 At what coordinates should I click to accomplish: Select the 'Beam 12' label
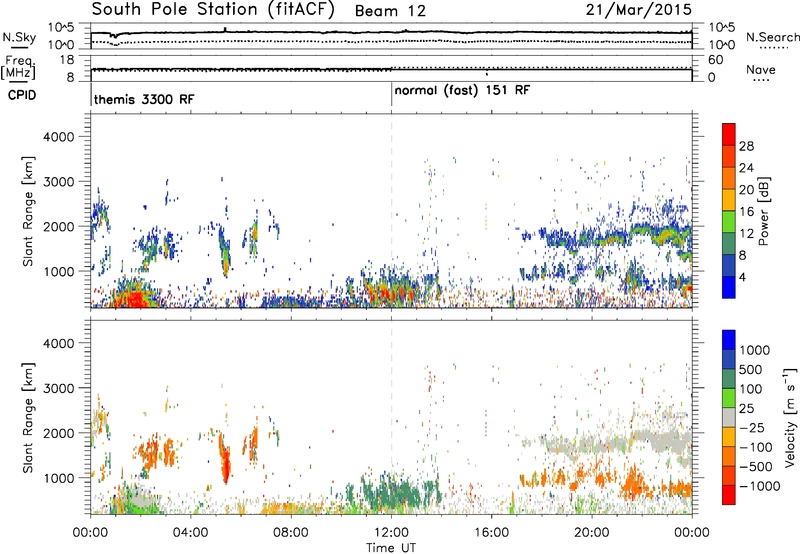[x=390, y=11]
